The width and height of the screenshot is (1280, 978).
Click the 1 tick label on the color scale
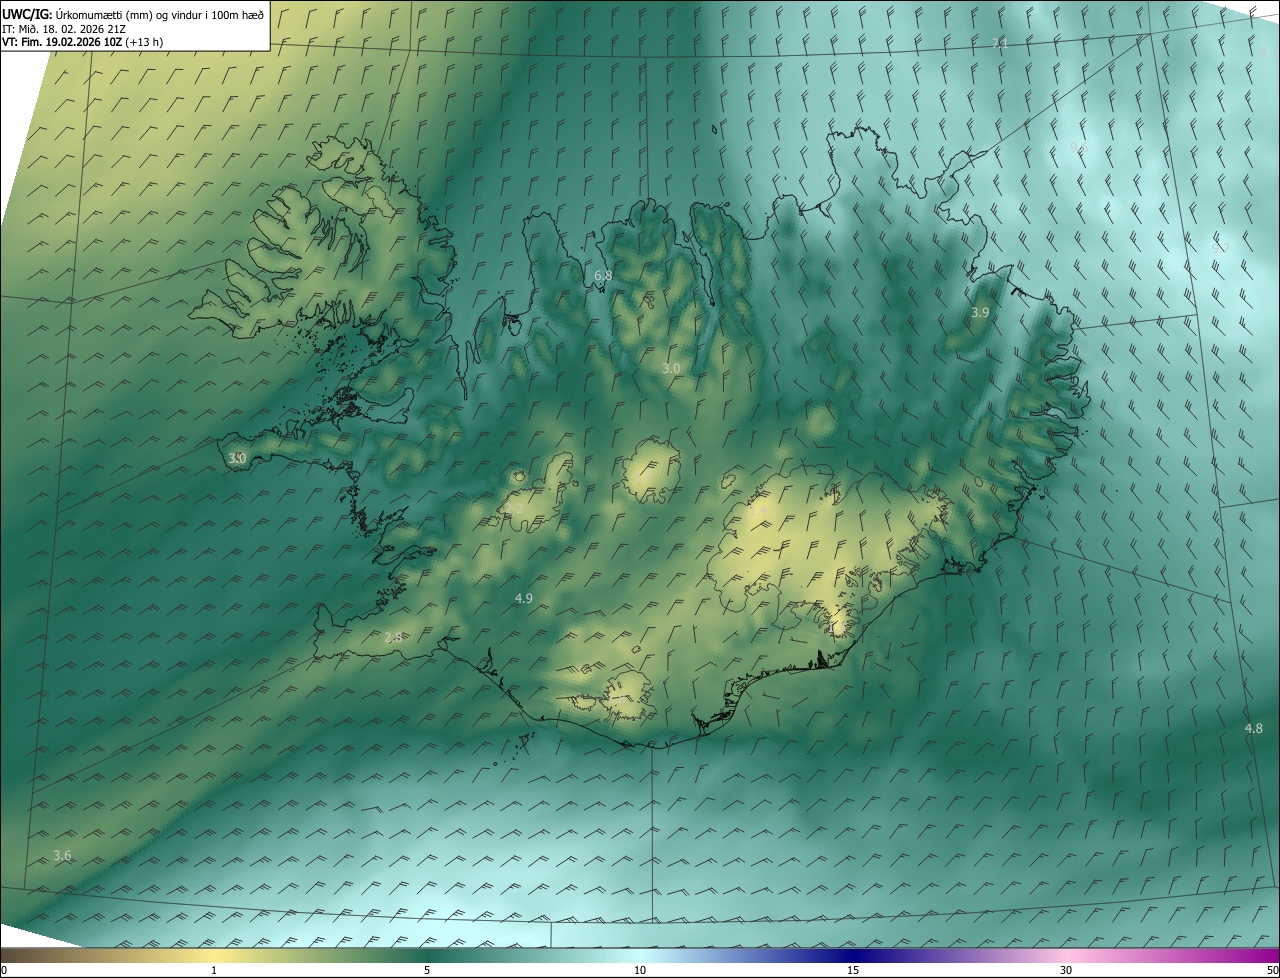click(214, 970)
